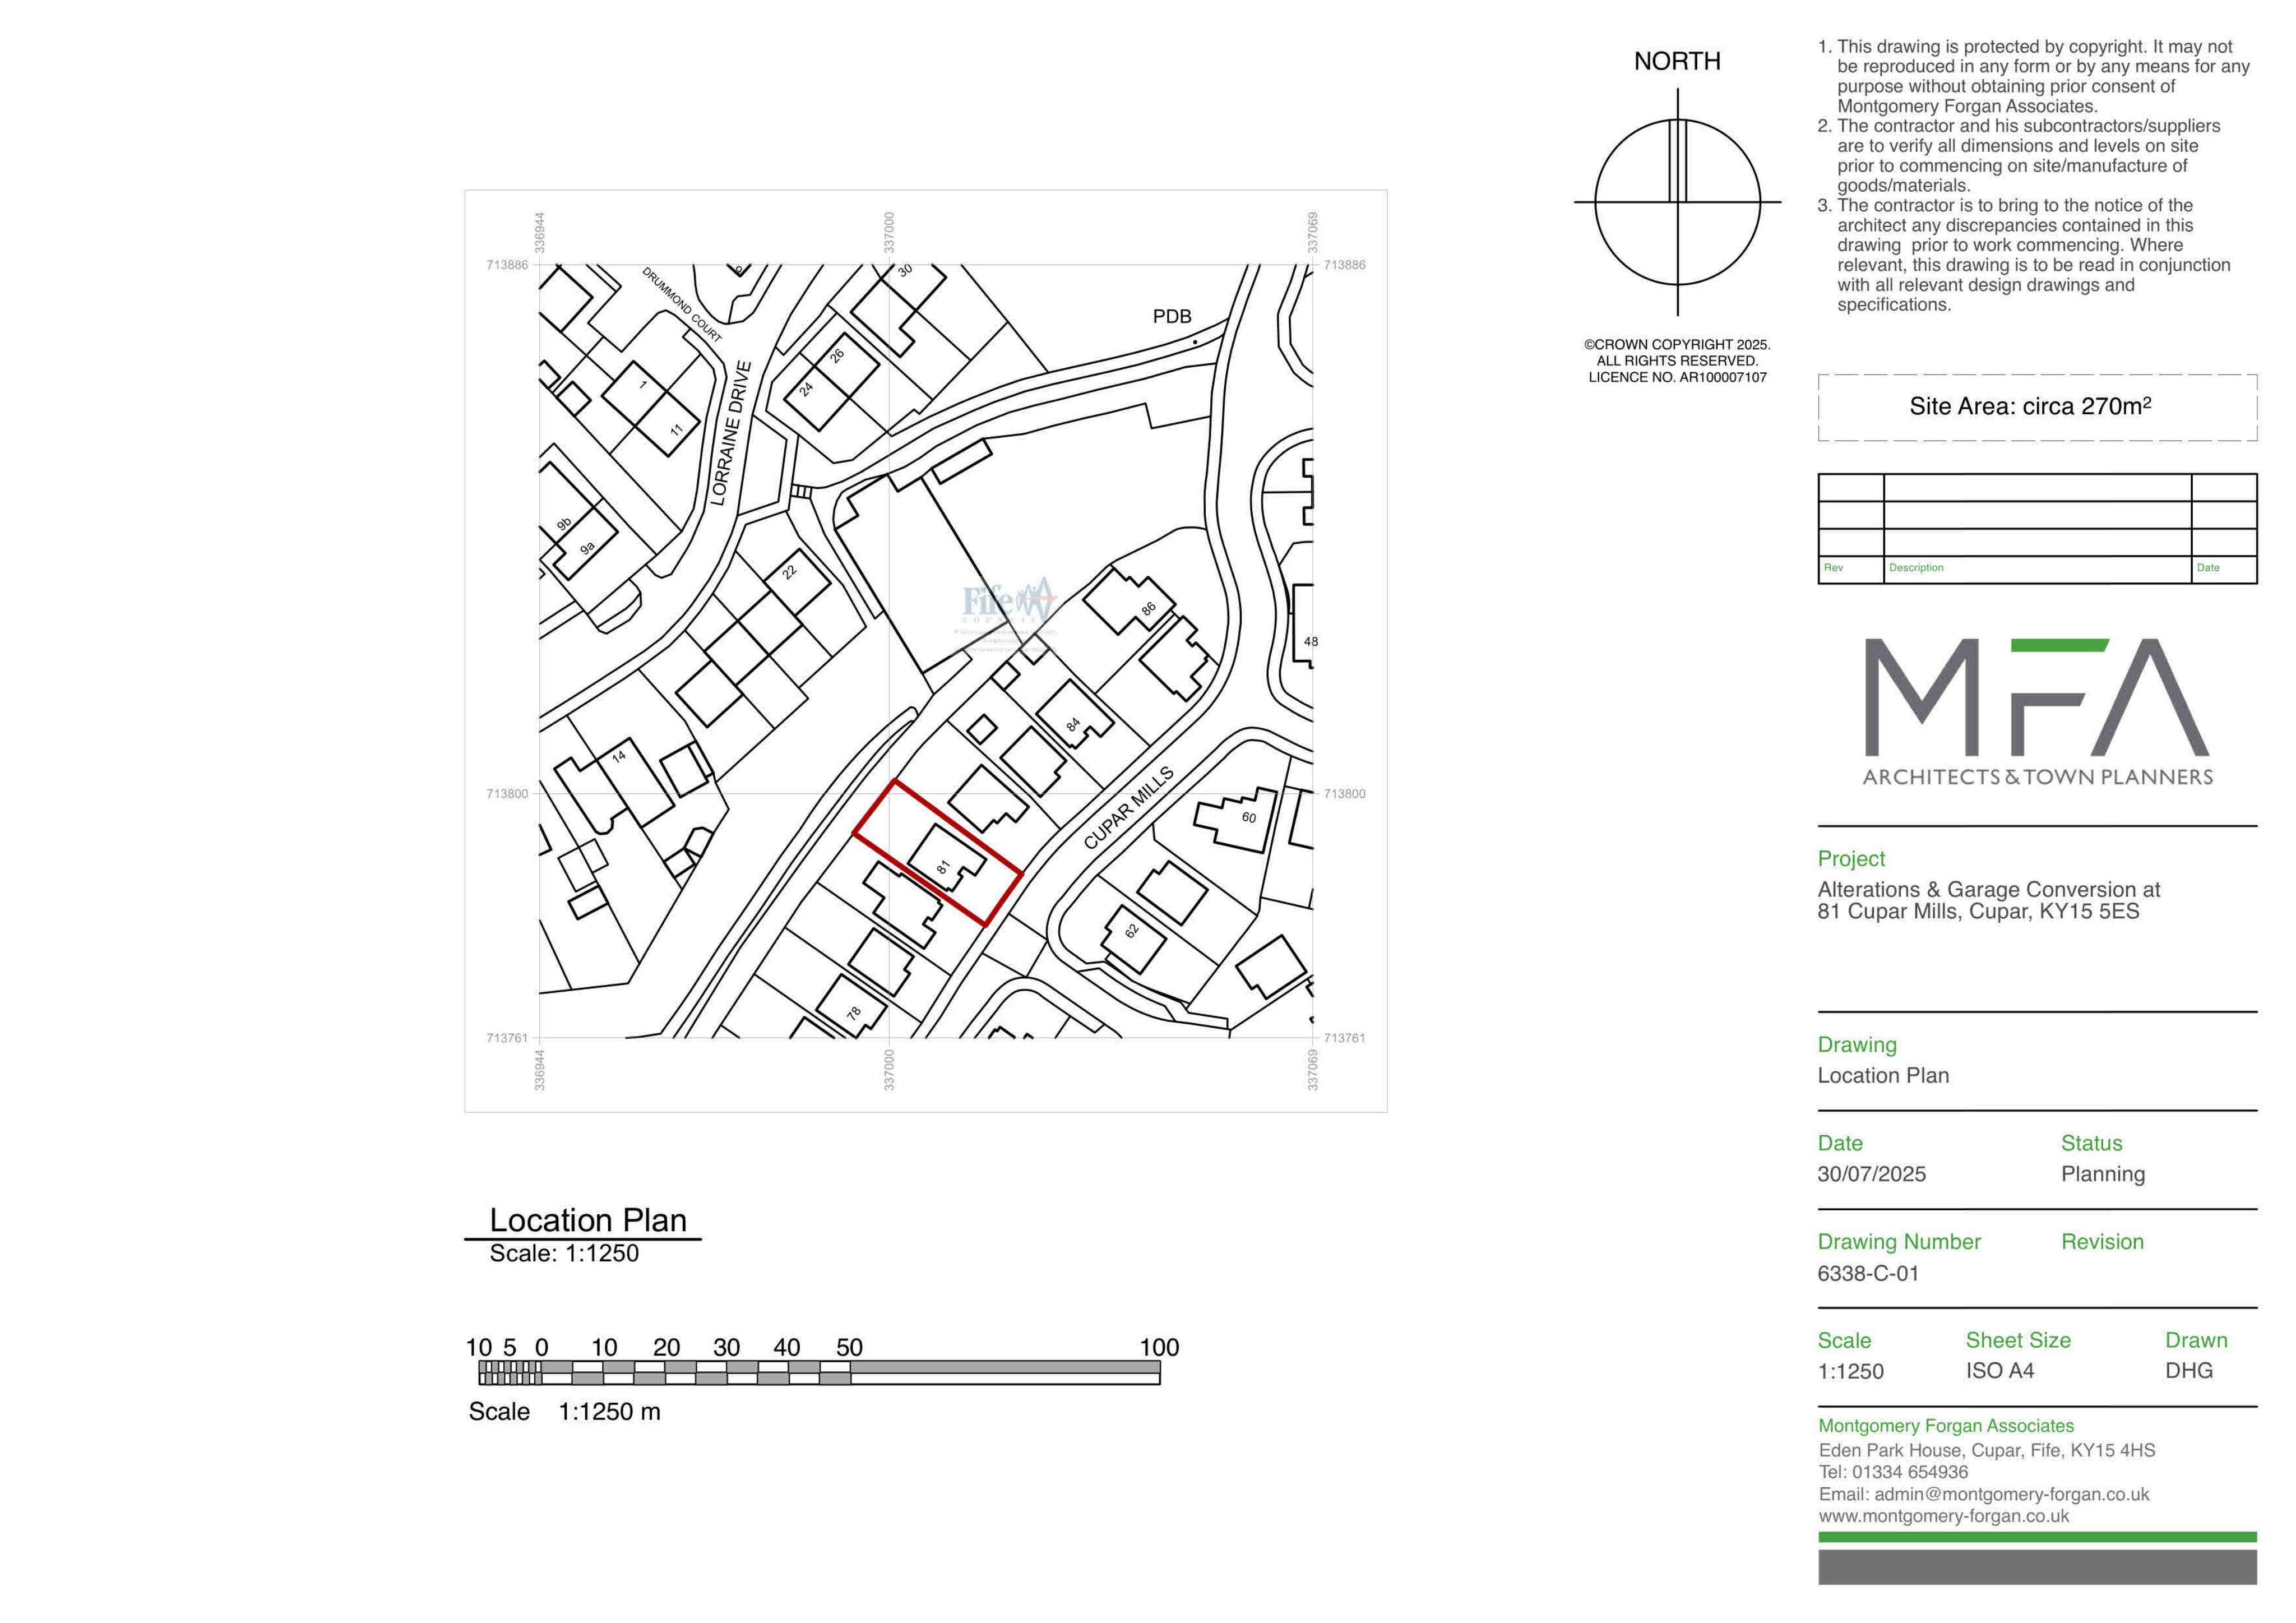The width and height of the screenshot is (2296, 1623).
Task: Click the date '30/07/2025'
Action: coord(1871,1174)
